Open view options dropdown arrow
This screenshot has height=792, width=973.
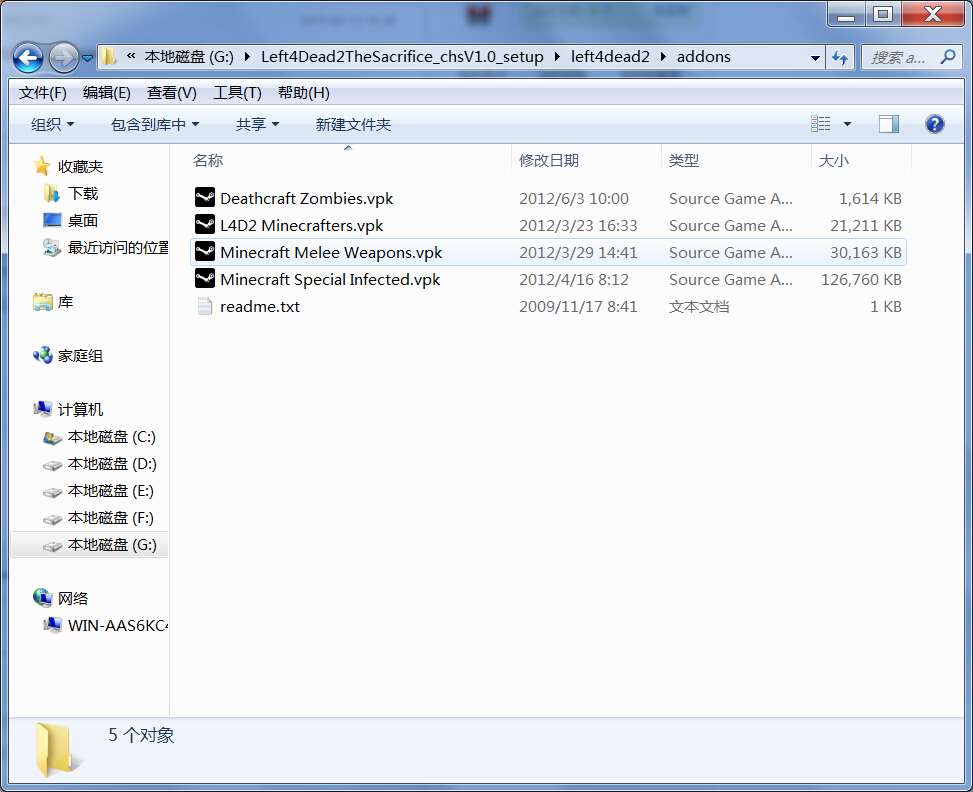847,124
